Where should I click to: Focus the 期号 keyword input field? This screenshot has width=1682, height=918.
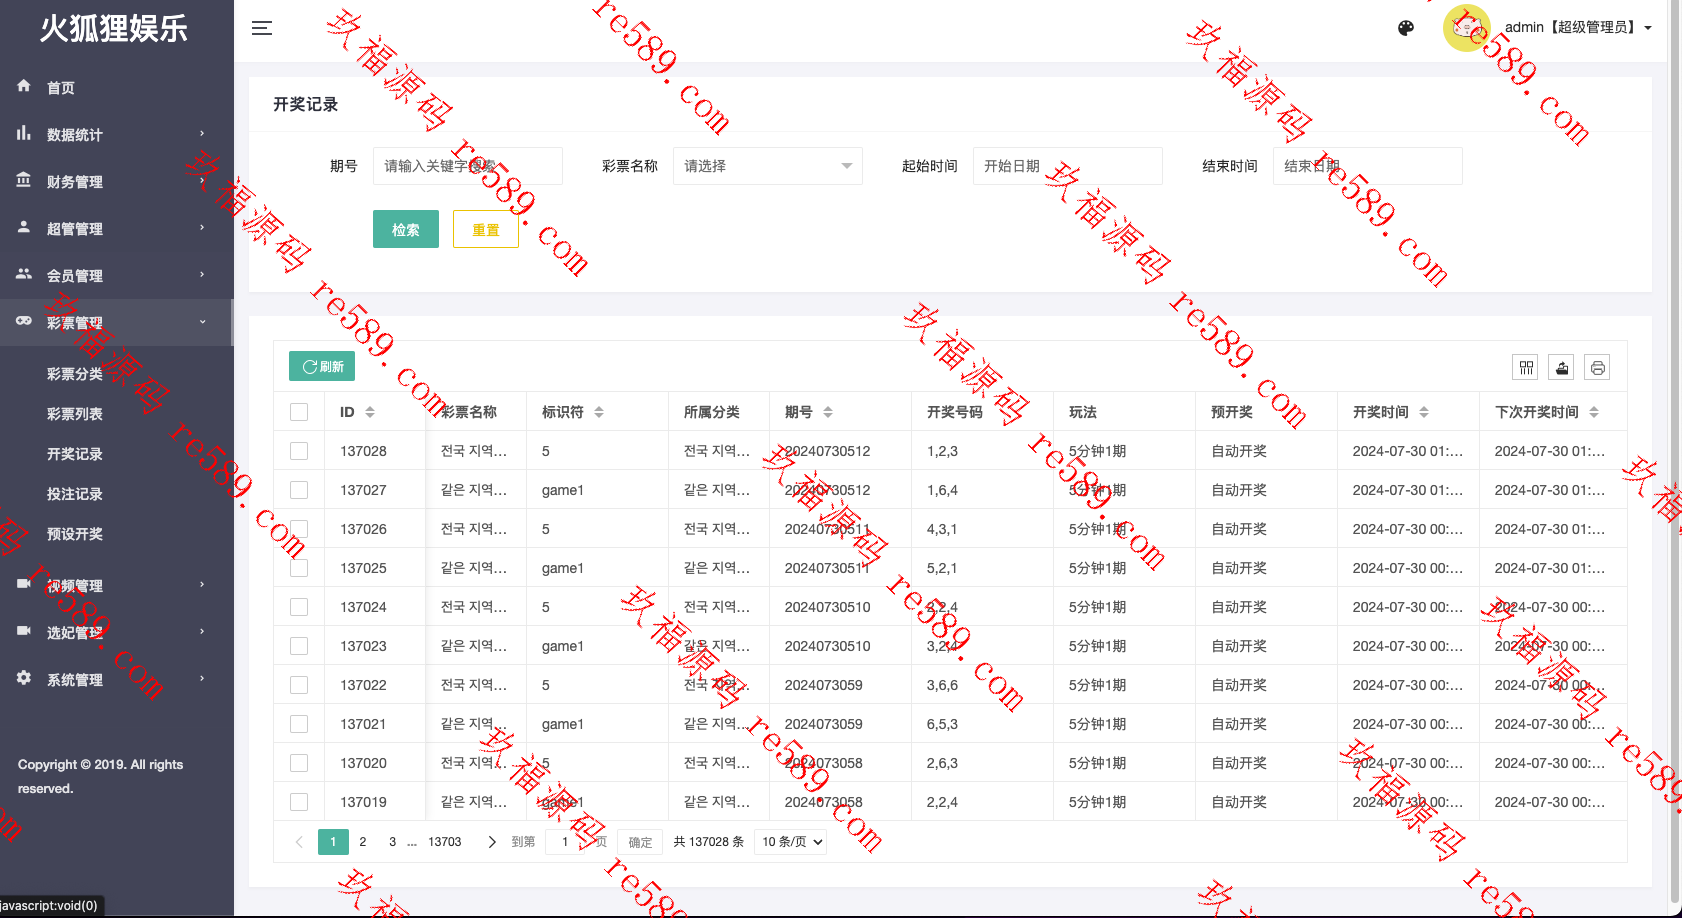pyautogui.click(x=468, y=166)
